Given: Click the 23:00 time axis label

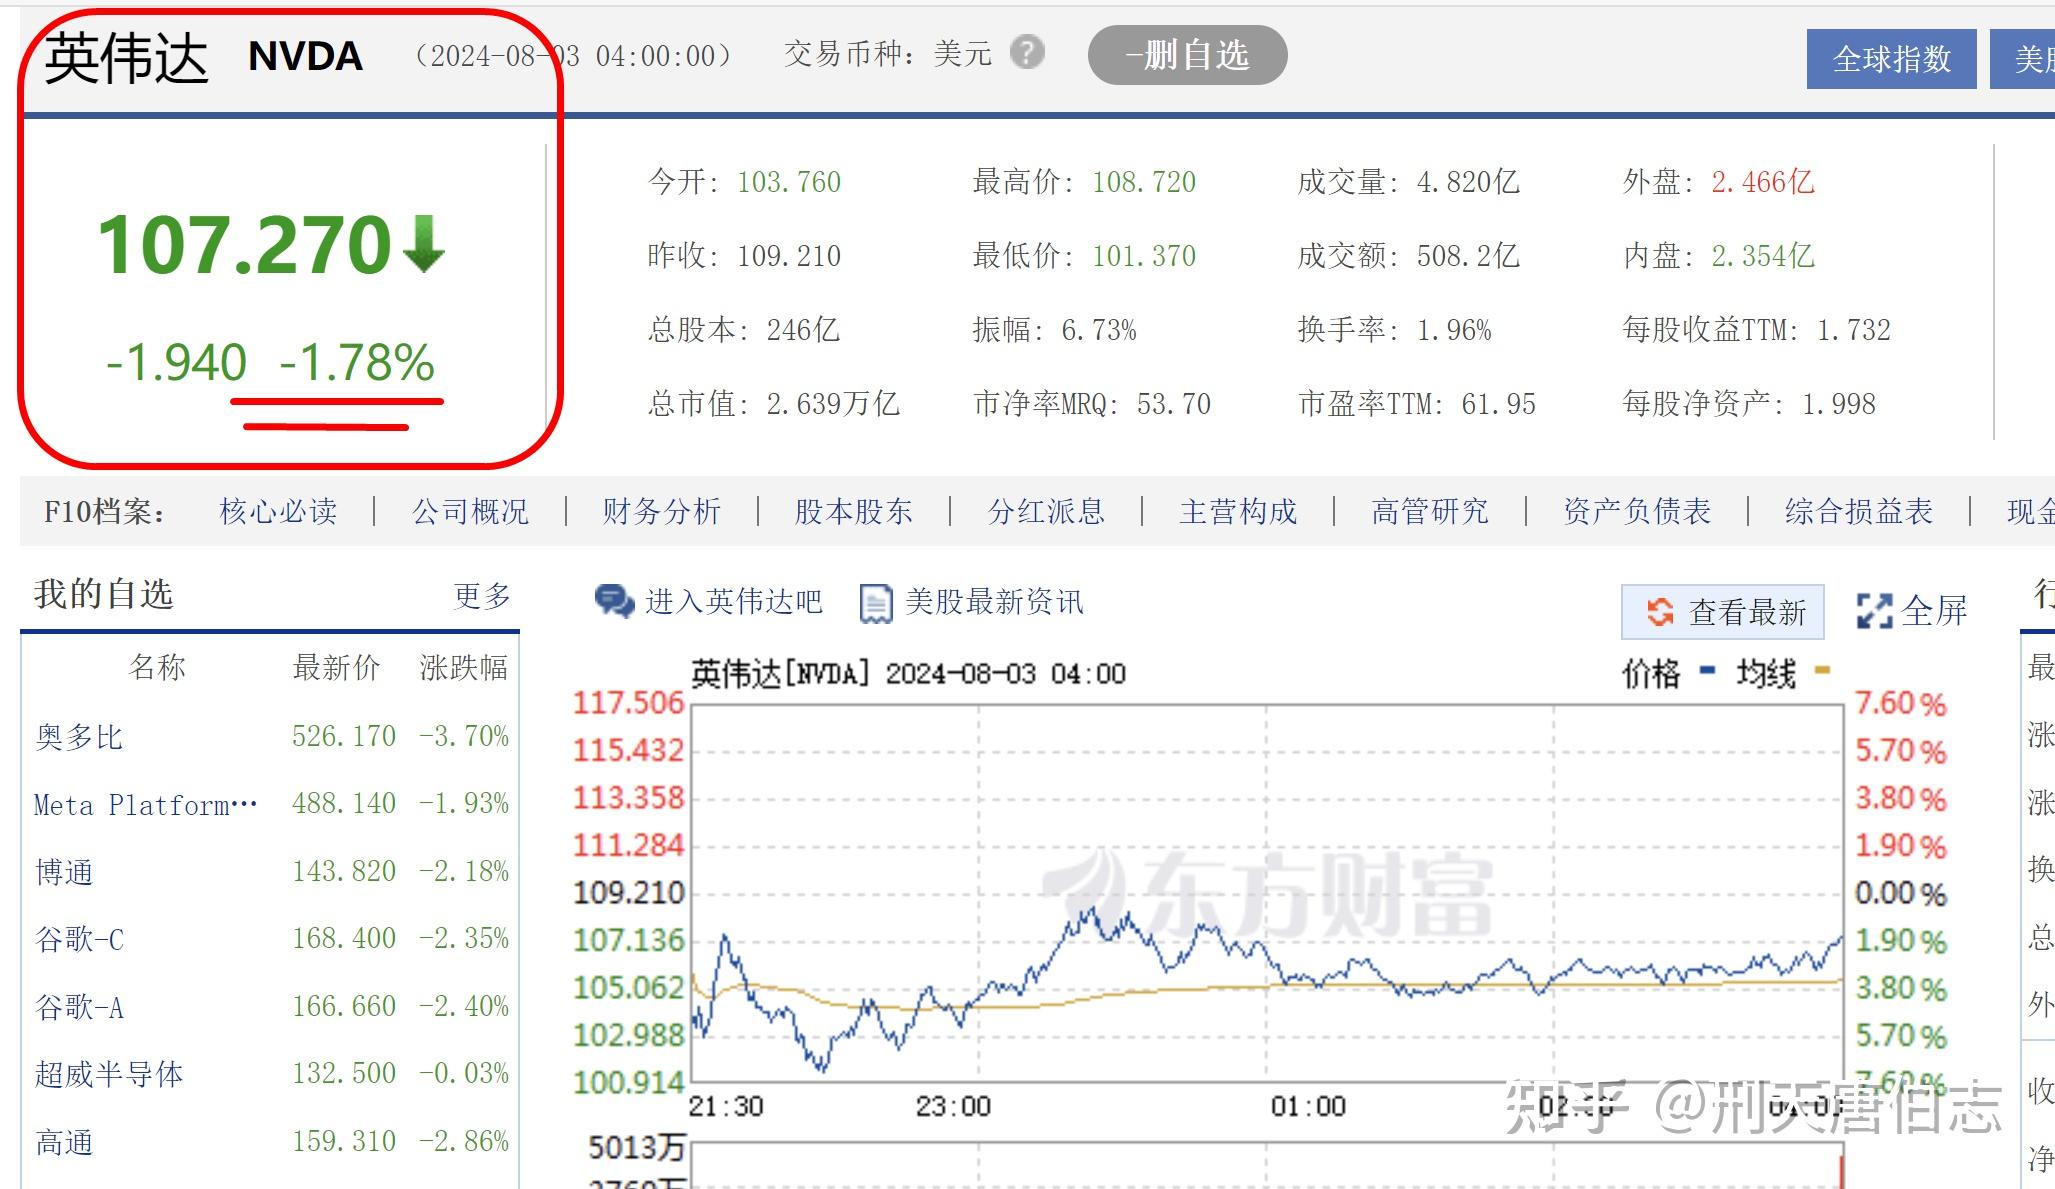Looking at the screenshot, I should [x=953, y=1106].
